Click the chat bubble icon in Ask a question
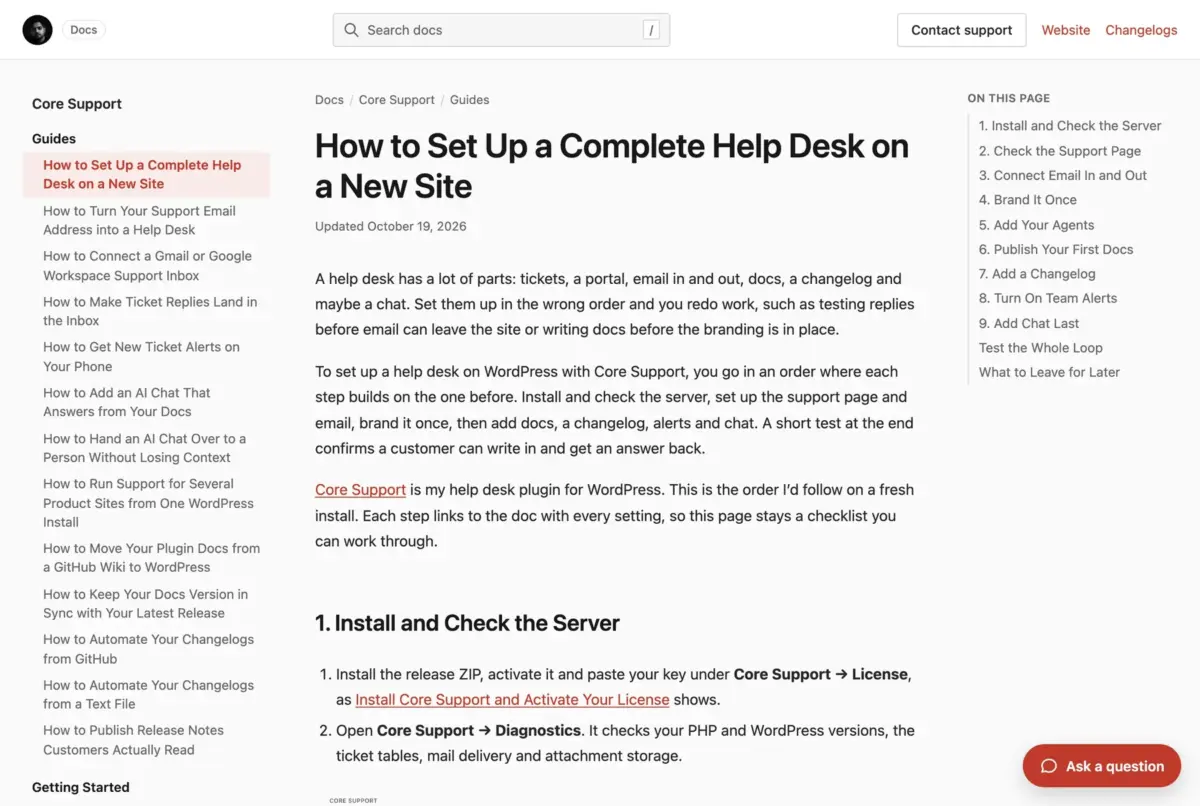The width and height of the screenshot is (1200, 806). click(x=1049, y=766)
